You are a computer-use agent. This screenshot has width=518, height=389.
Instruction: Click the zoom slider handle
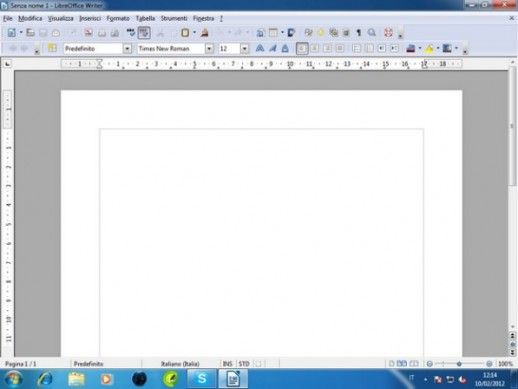459,364
